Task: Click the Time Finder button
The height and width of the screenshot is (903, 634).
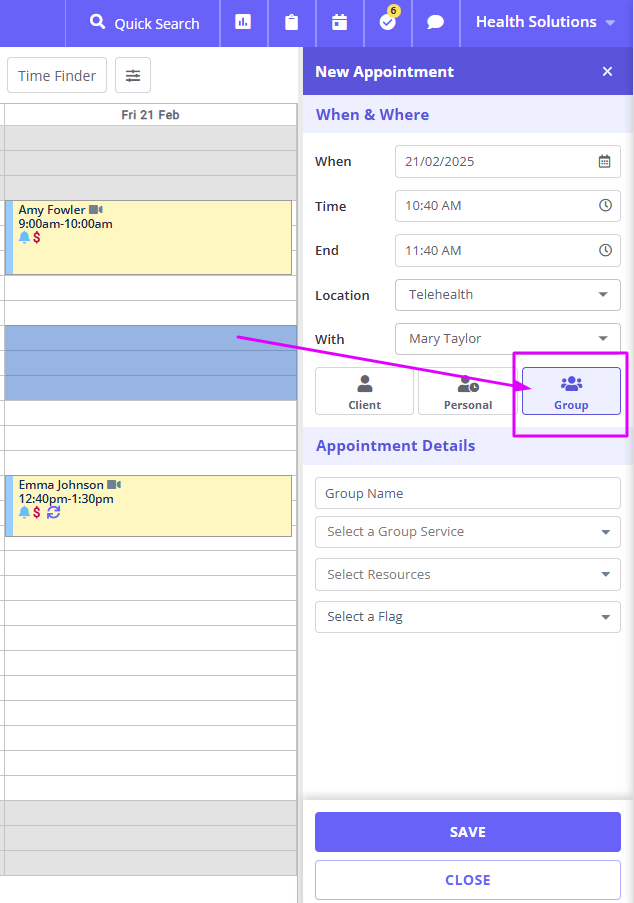Action: [x=57, y=75]
